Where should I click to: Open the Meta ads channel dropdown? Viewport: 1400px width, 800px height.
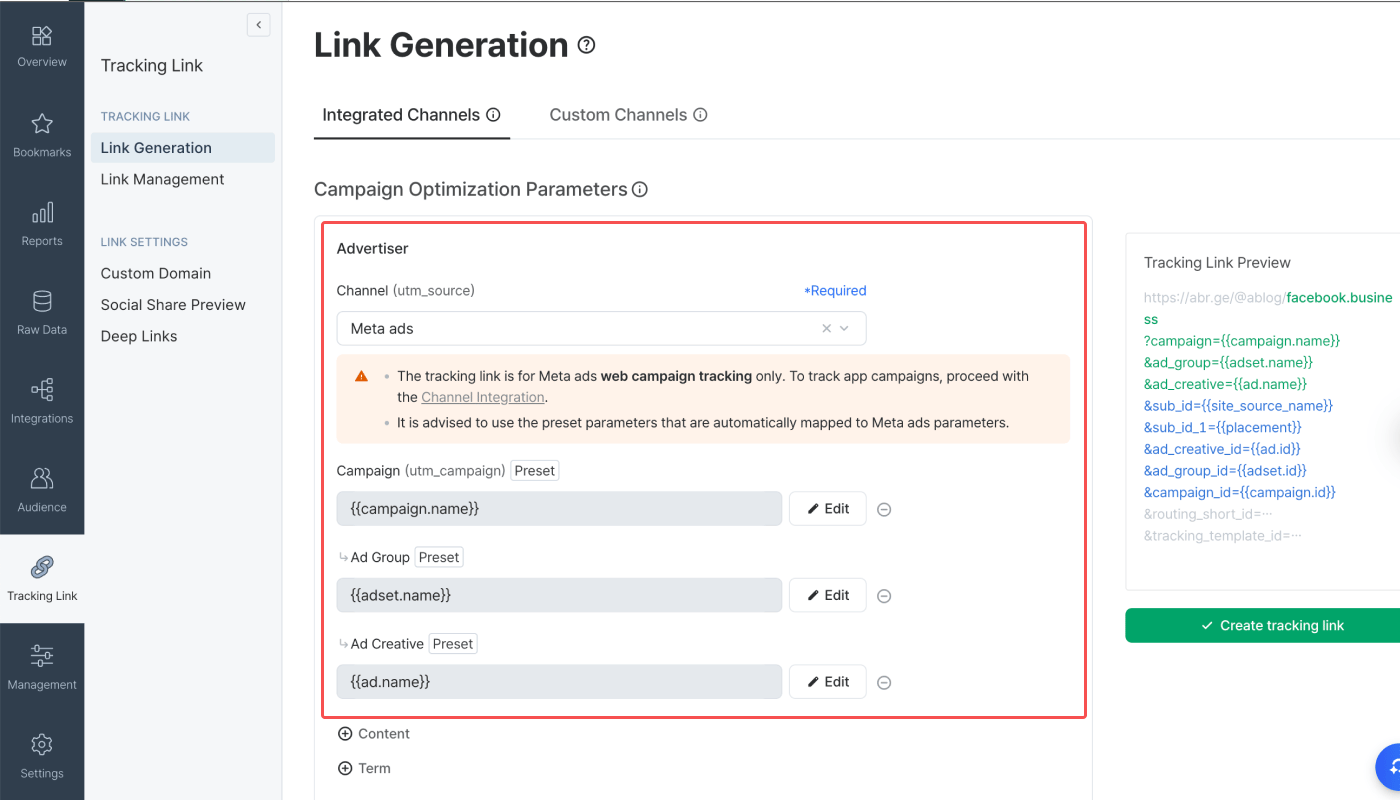click(x=601, y=328)
